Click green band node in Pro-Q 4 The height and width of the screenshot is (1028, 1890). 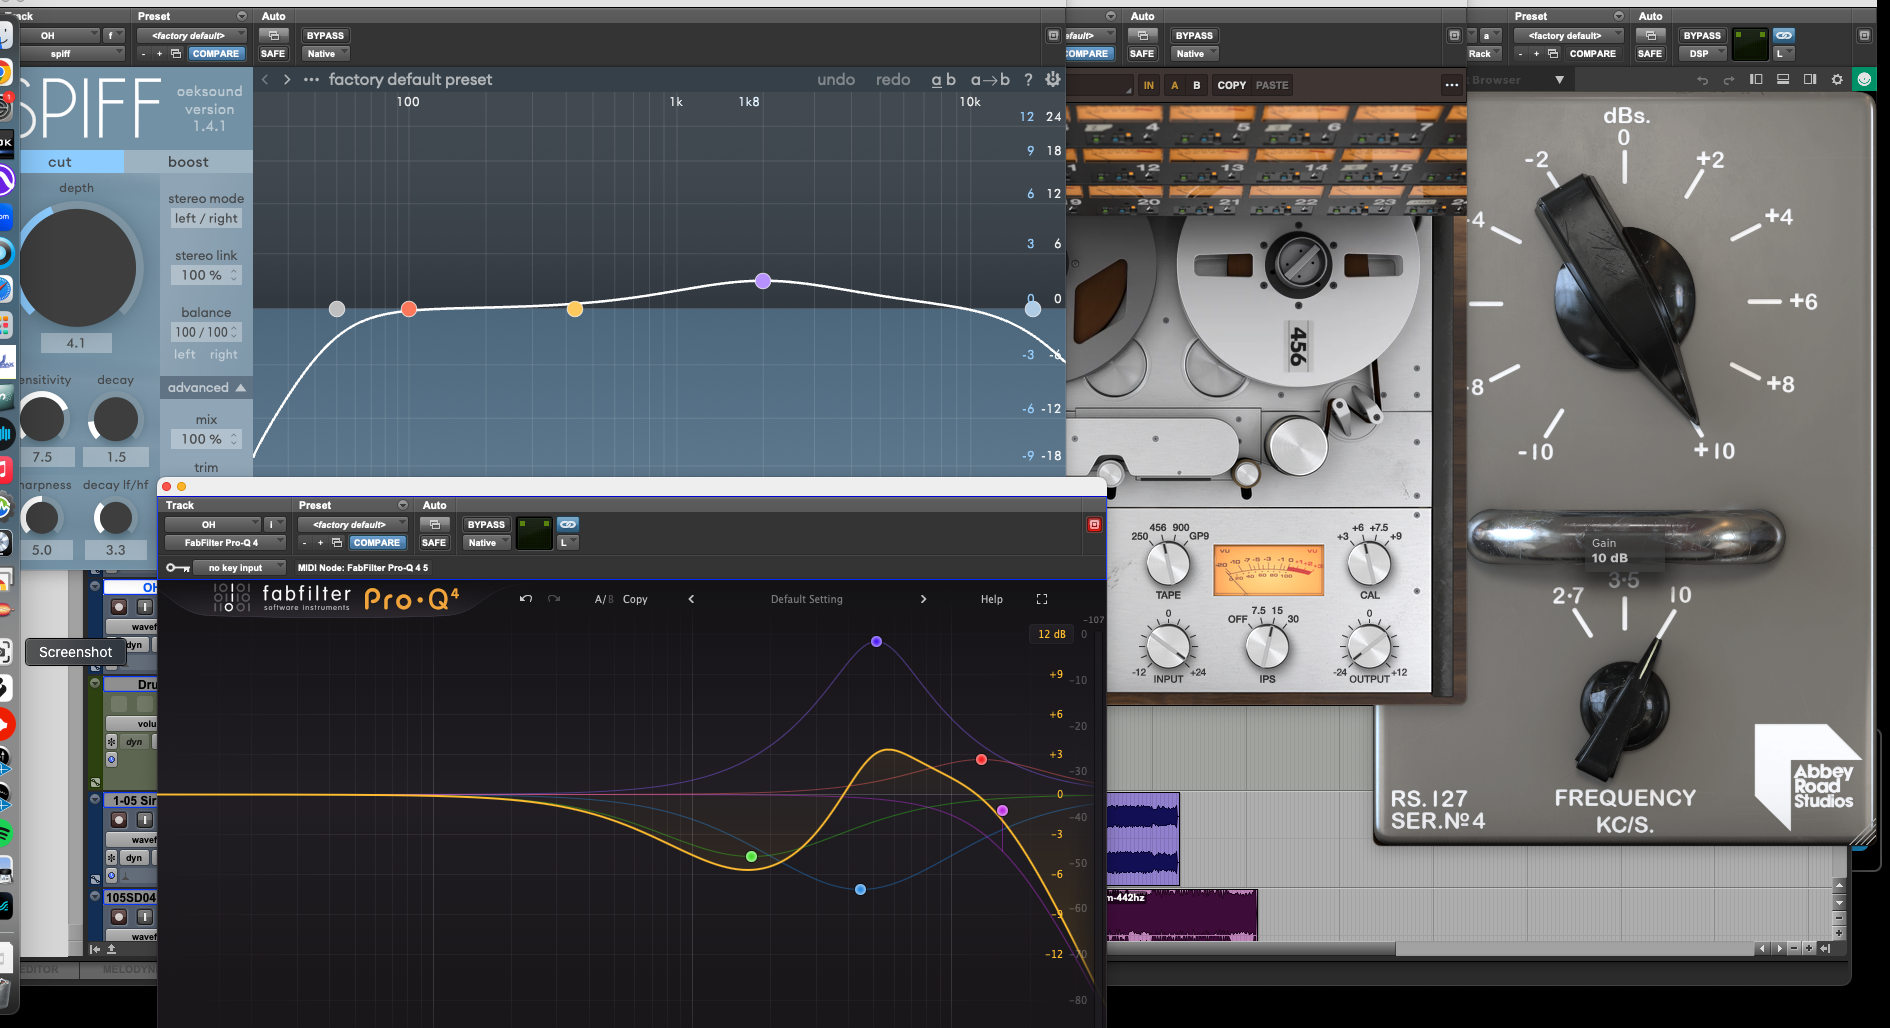point(751,856)
